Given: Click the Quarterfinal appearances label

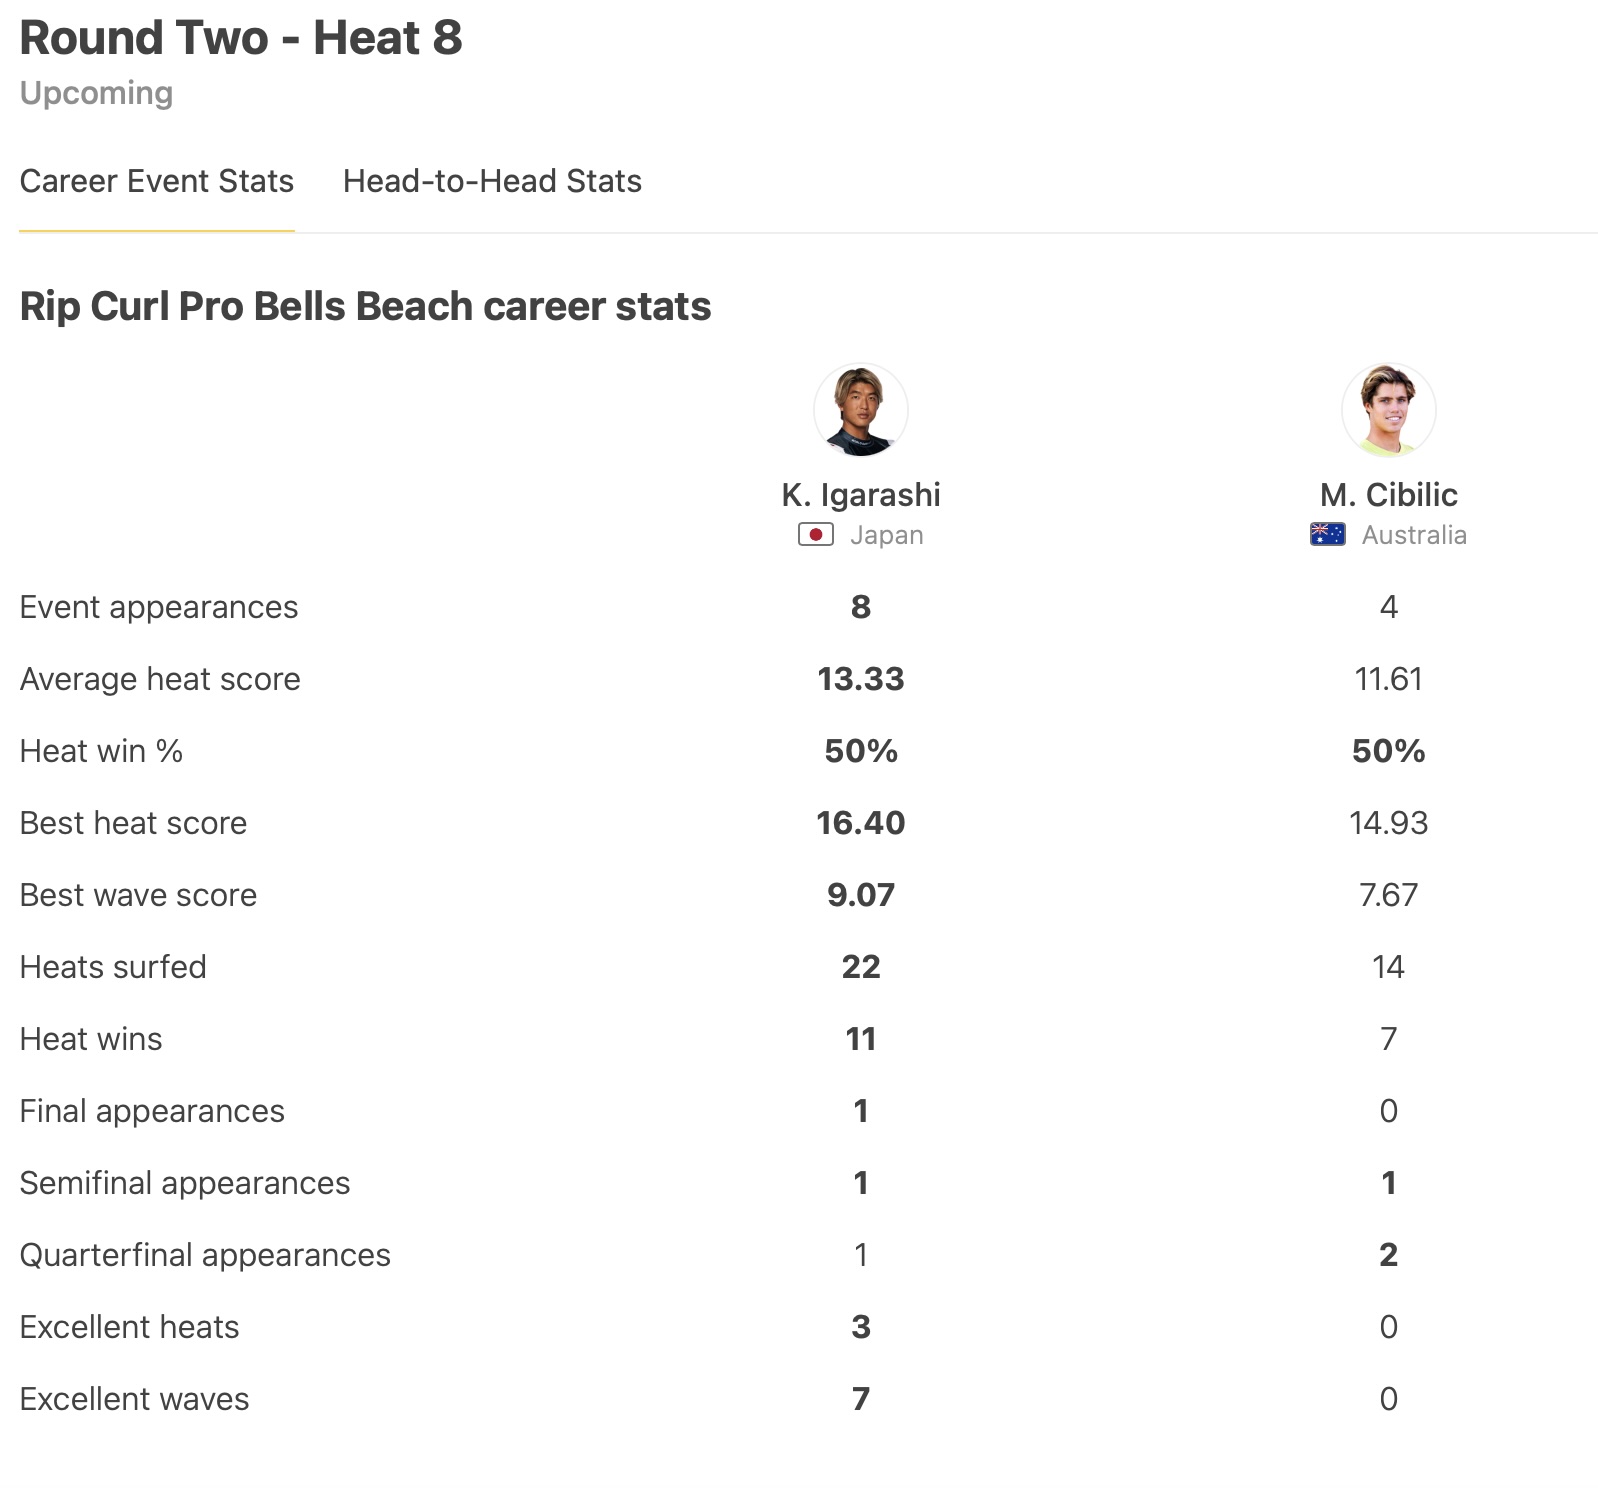Looking at the screenshot, I should point(205,1255).
